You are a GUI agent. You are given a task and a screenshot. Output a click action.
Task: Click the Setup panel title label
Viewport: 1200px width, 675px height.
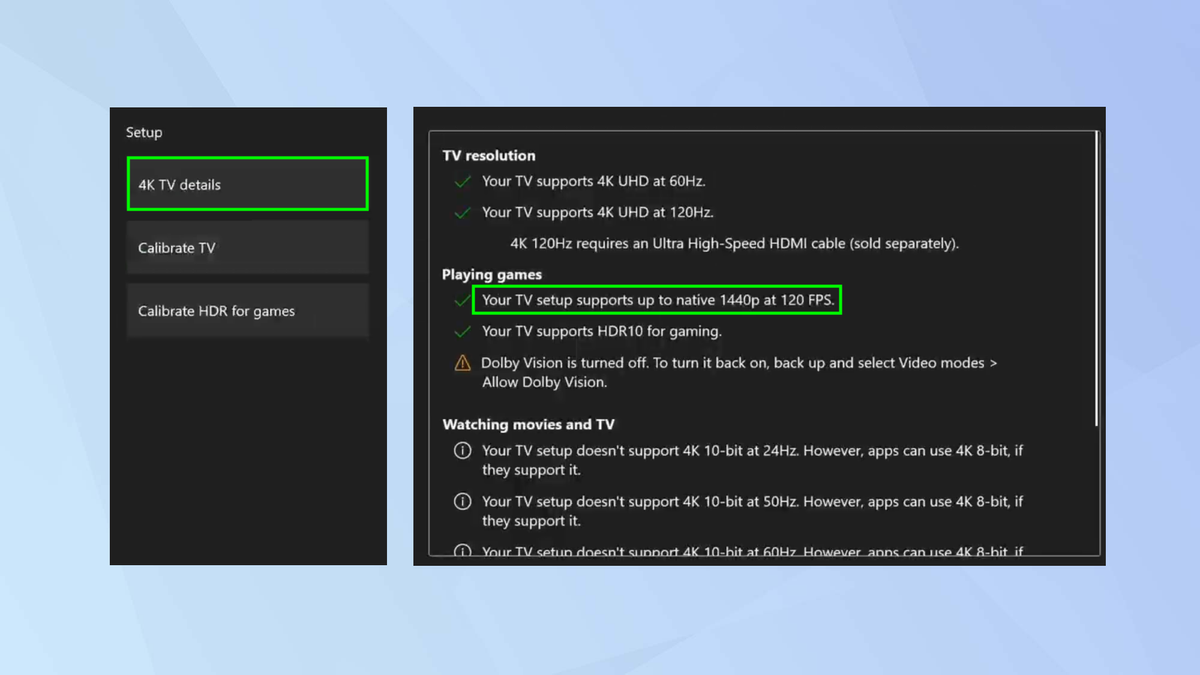(143, 131)
